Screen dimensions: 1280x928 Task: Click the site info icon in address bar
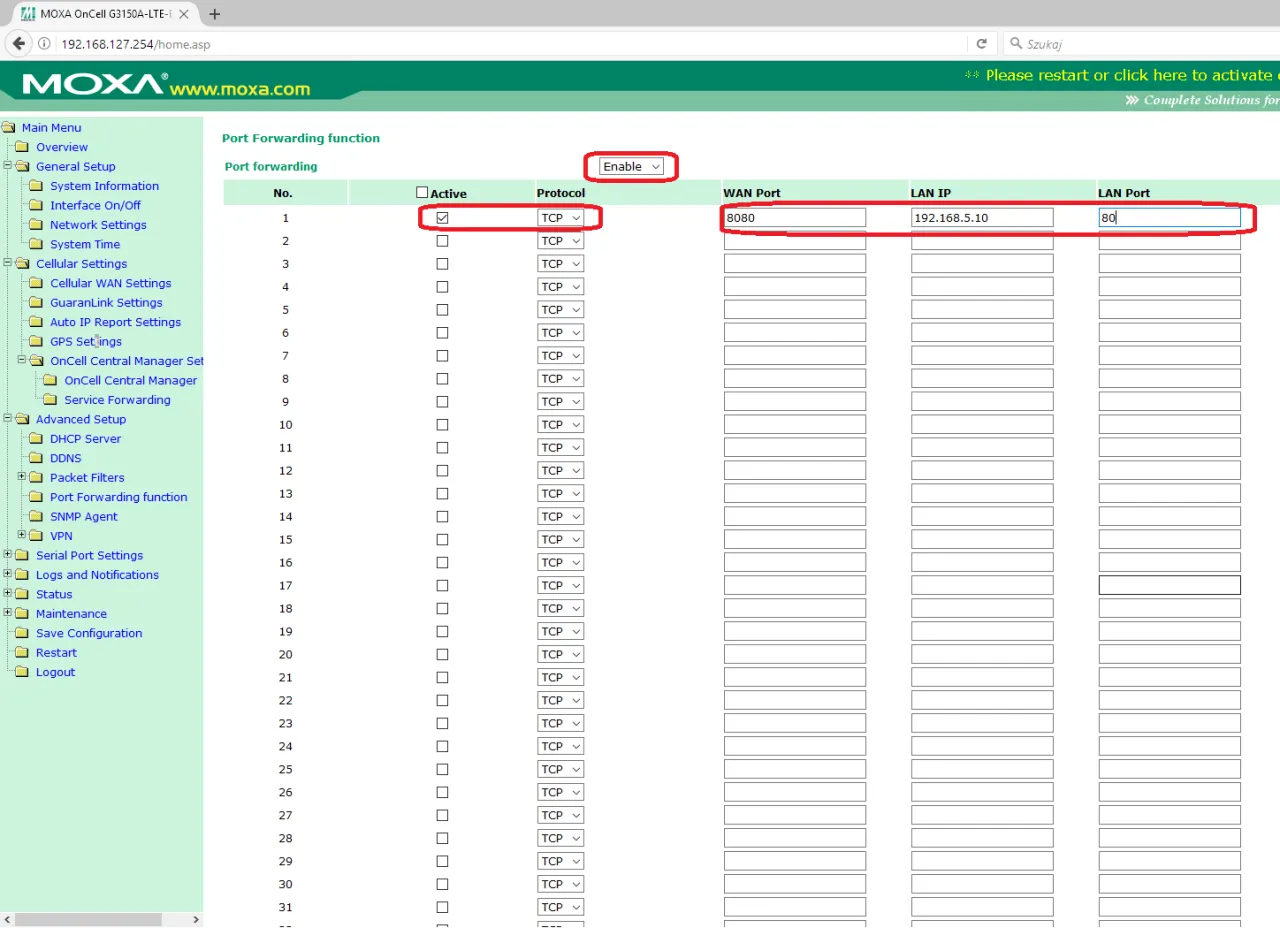(45, 44)
